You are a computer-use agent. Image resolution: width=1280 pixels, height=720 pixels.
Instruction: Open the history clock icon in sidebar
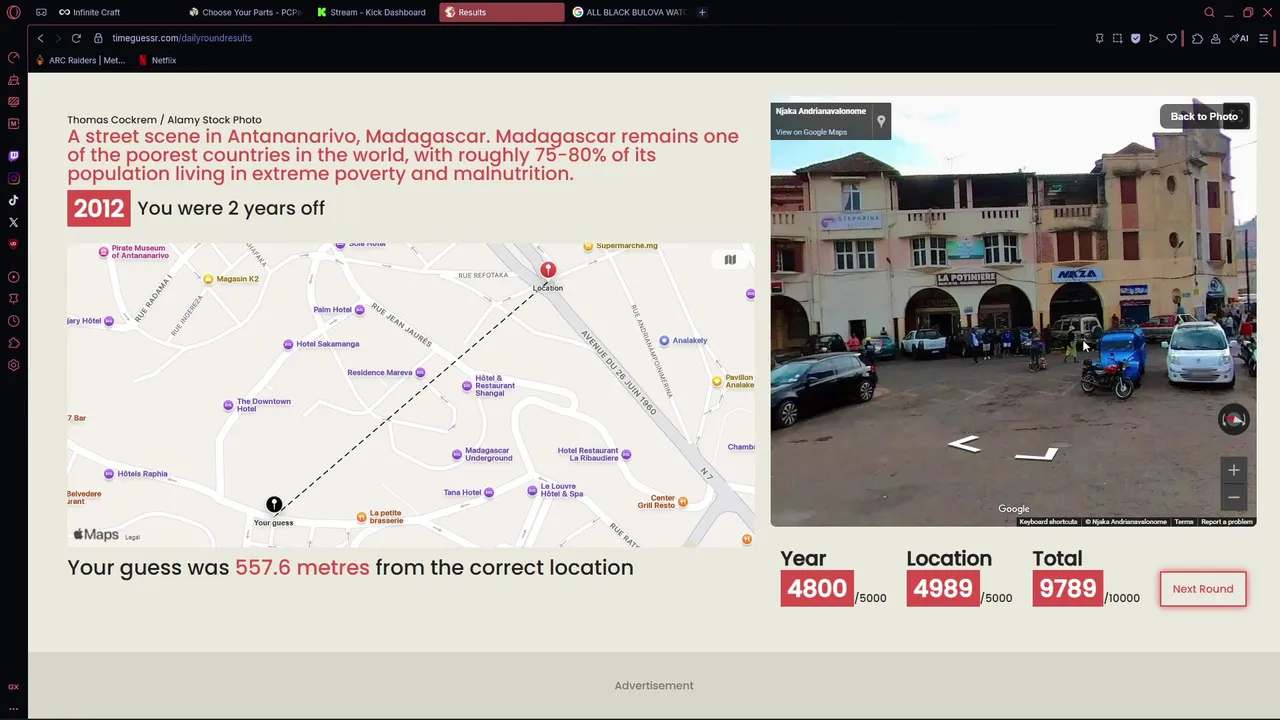pyautogui.click(x=13, y=321)
